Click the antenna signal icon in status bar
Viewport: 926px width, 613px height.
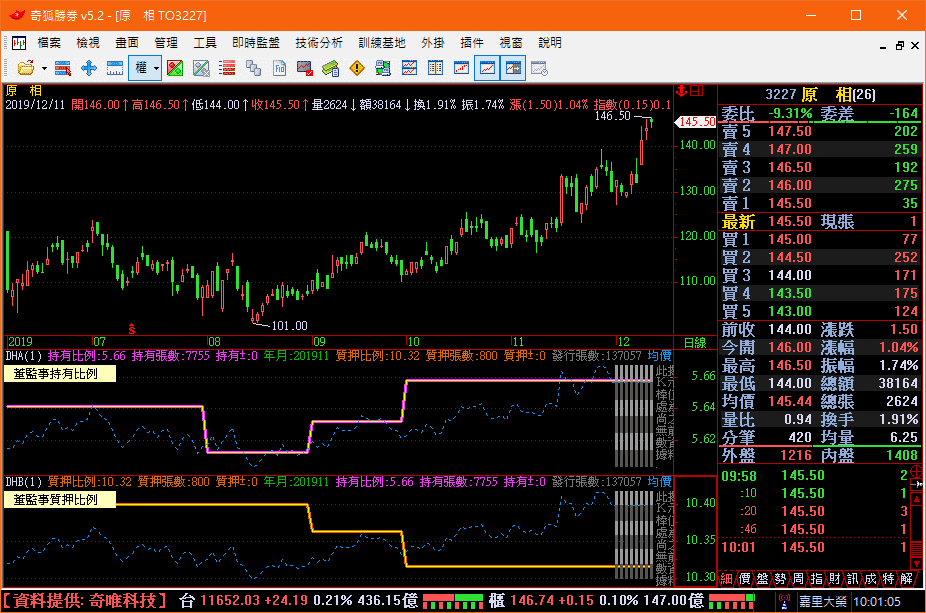point(784,601)
